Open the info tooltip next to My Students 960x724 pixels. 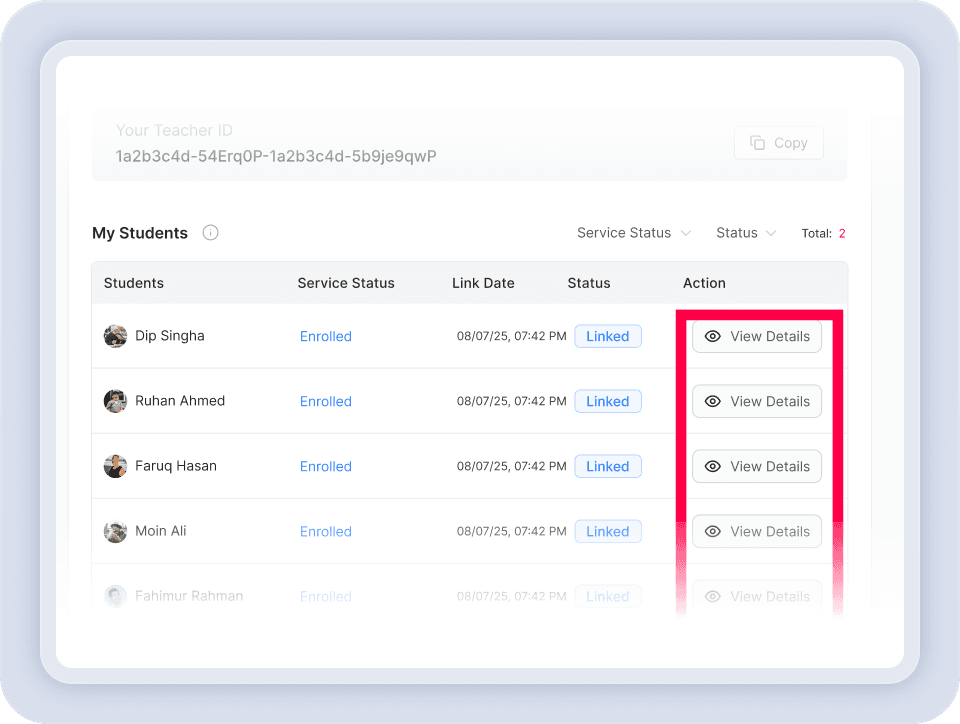tap(210, 232)
